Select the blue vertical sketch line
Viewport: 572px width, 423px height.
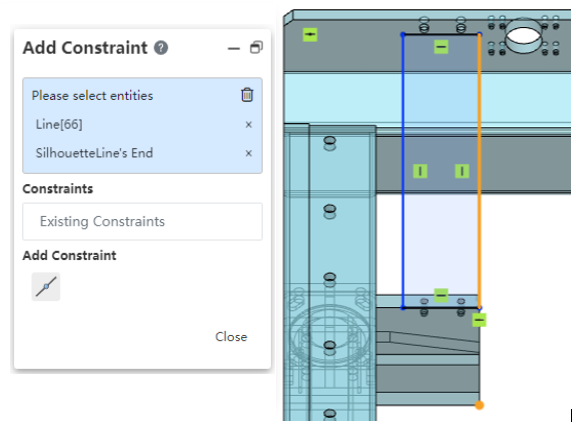click(403, 171)
